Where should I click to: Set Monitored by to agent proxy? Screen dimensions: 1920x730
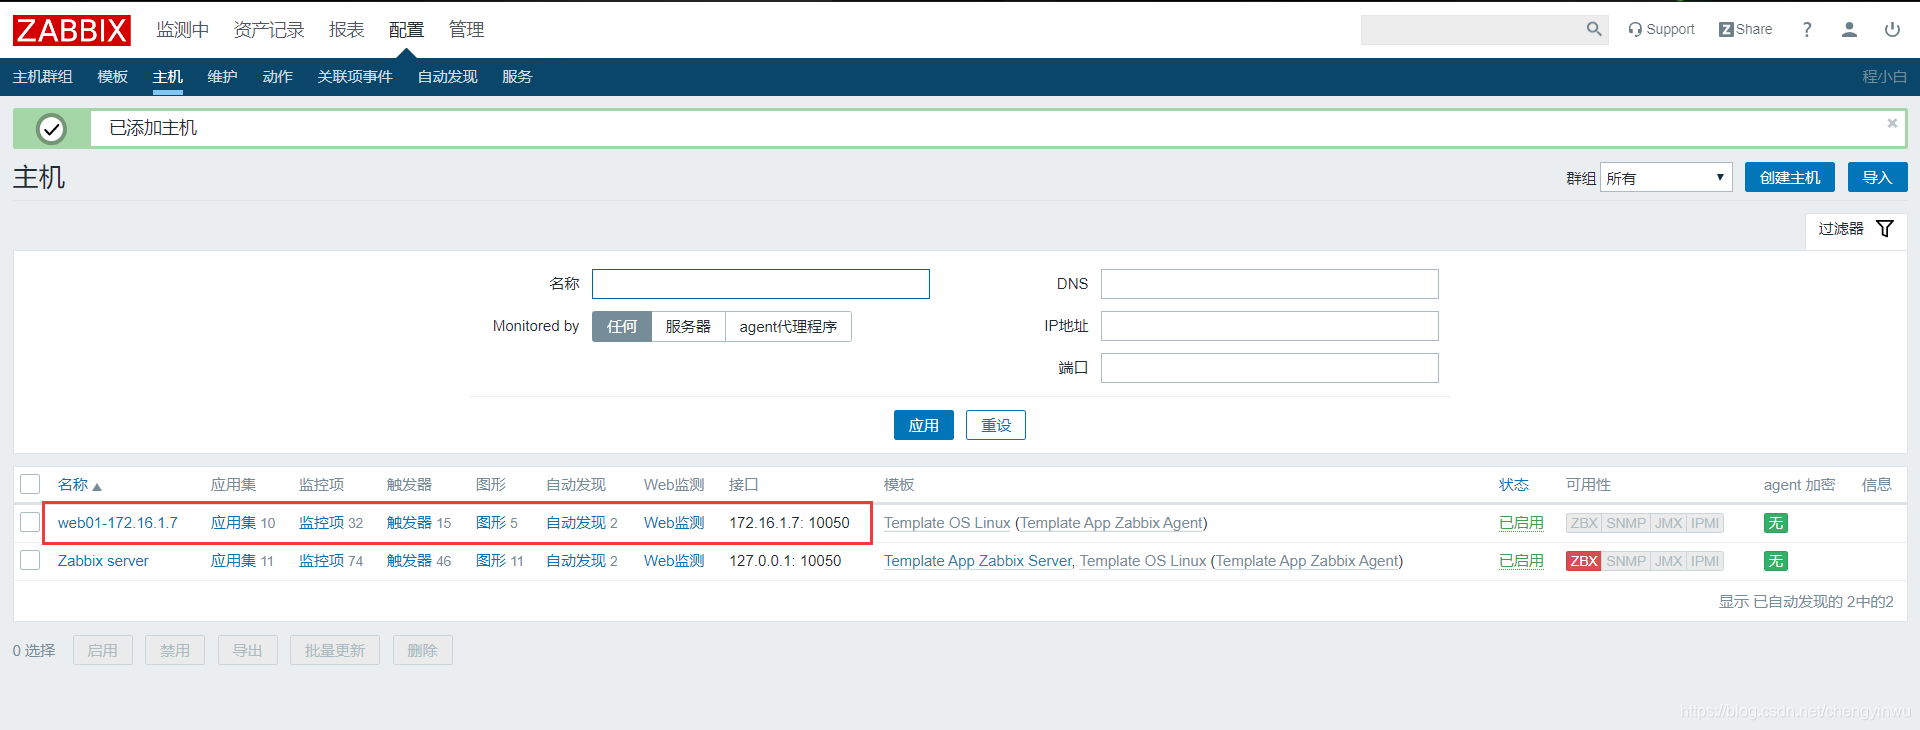pos(788,327)
